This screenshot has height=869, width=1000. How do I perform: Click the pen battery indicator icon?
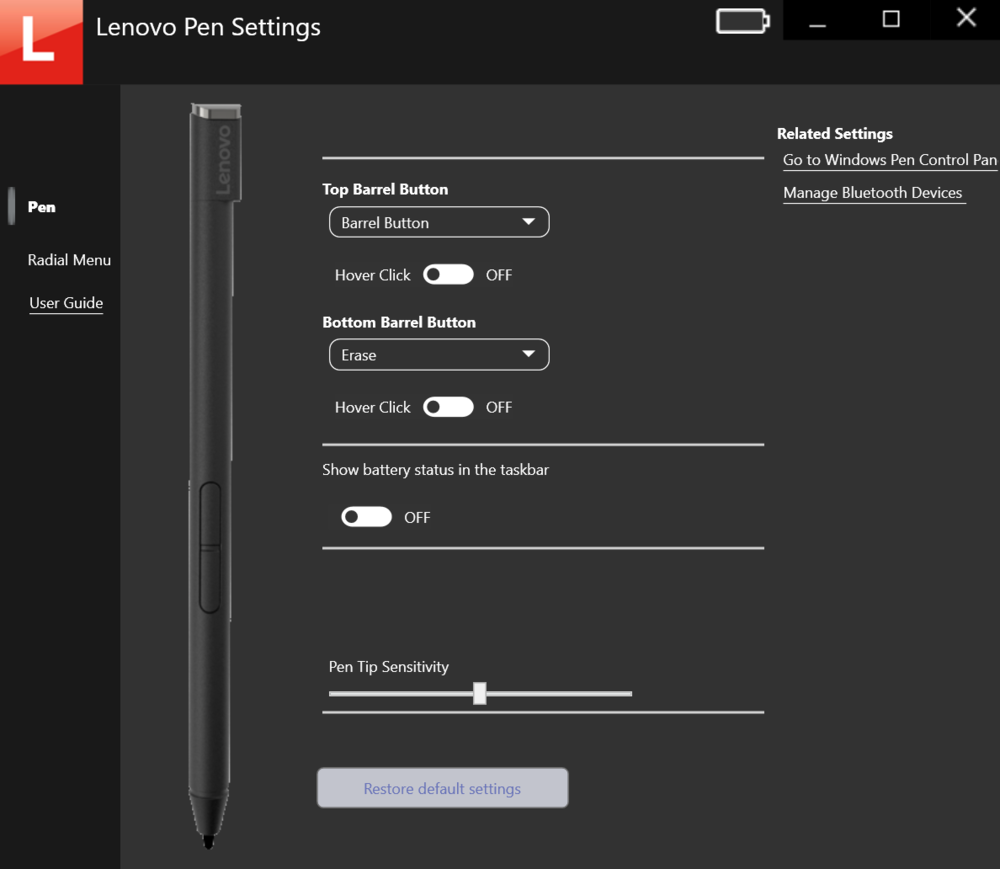[742, 21]
